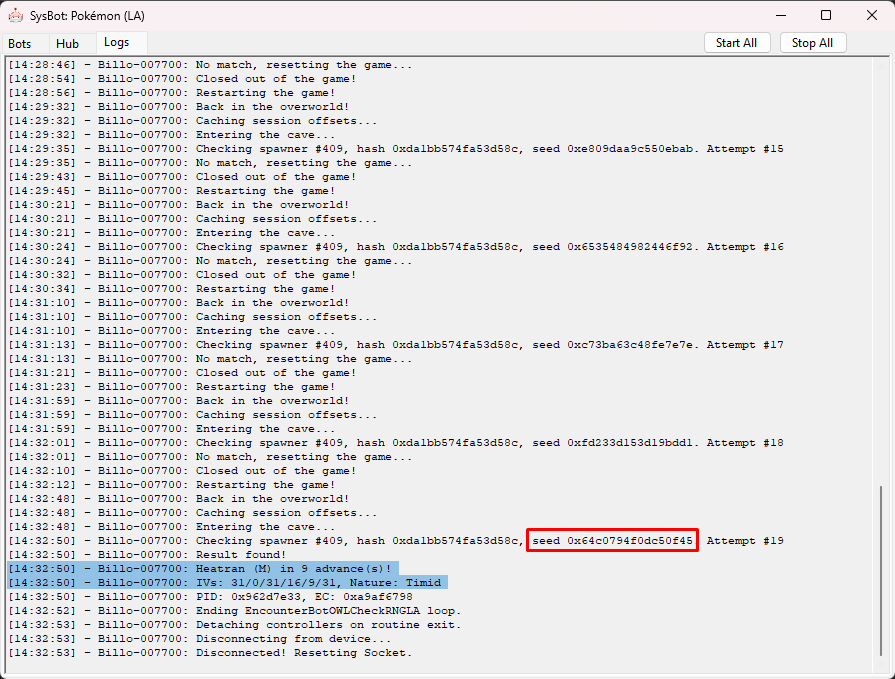
Task: Click the 14:32:48 'Entering the cave...' line
Action: pos(172,527)
